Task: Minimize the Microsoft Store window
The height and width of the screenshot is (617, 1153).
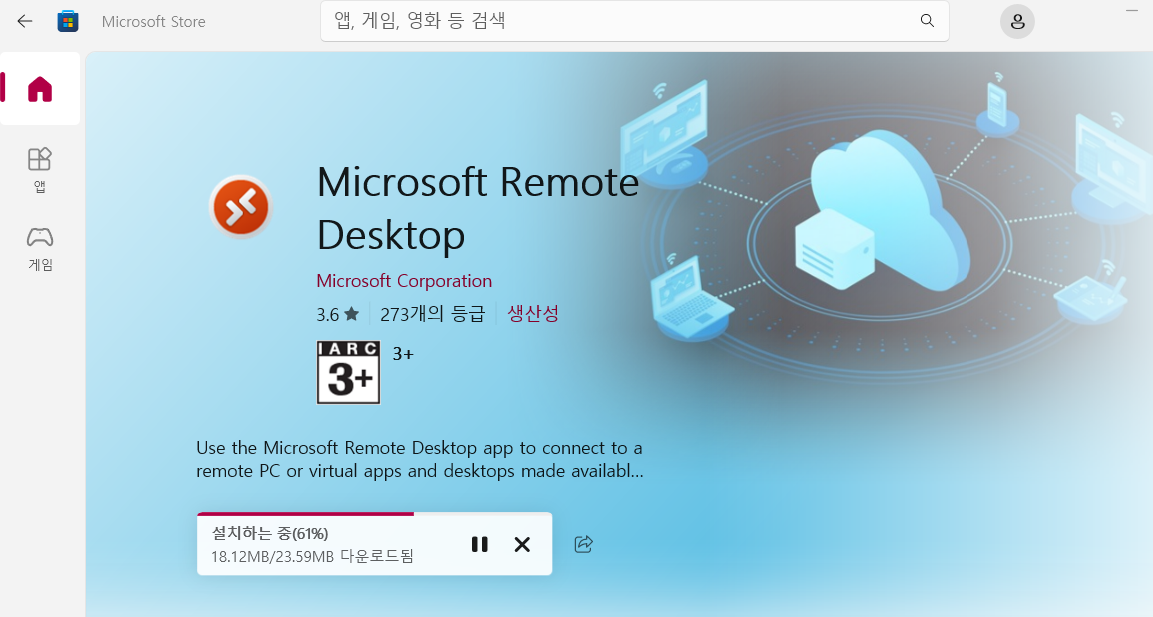Action: coord(1132,10)
